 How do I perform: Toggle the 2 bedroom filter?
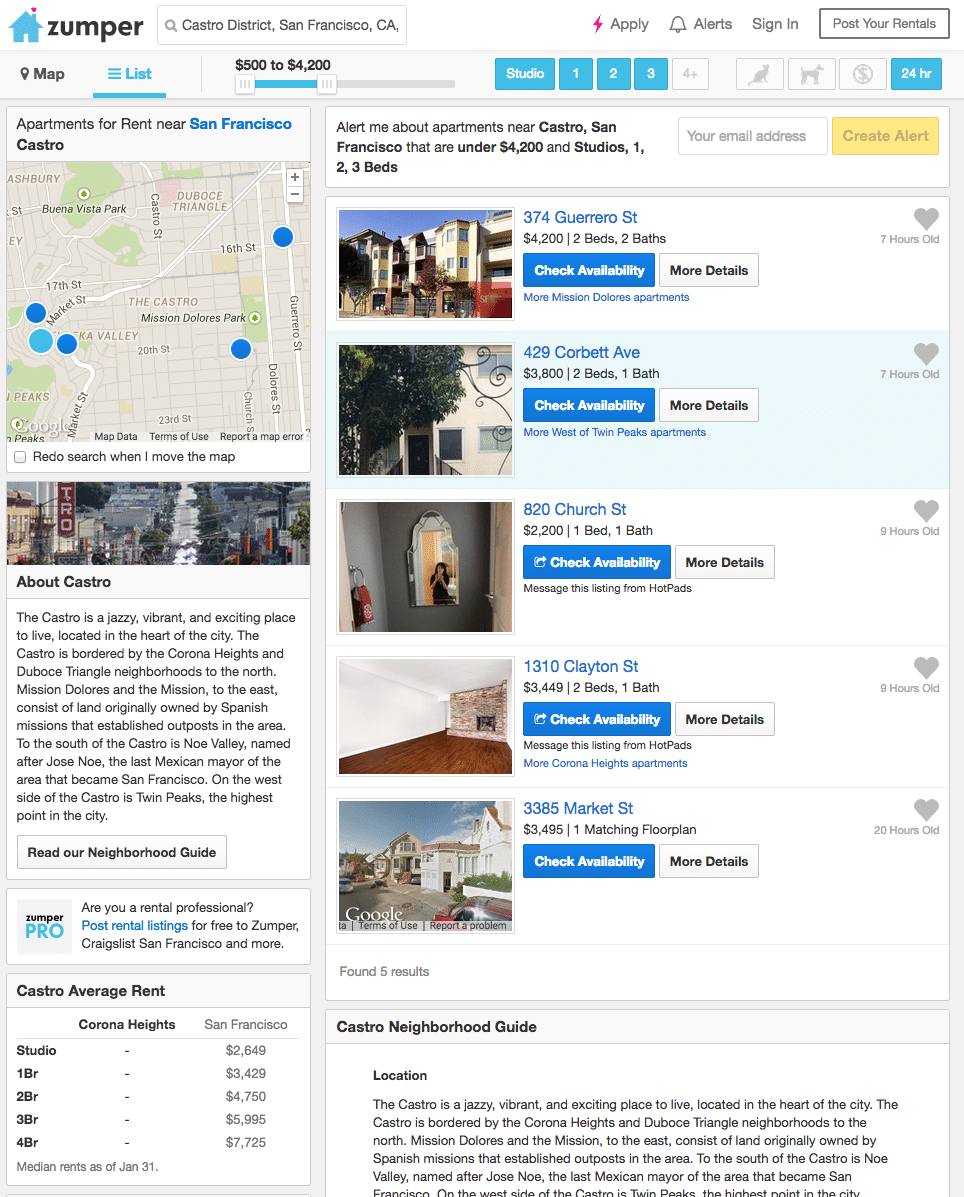(613, 74)
